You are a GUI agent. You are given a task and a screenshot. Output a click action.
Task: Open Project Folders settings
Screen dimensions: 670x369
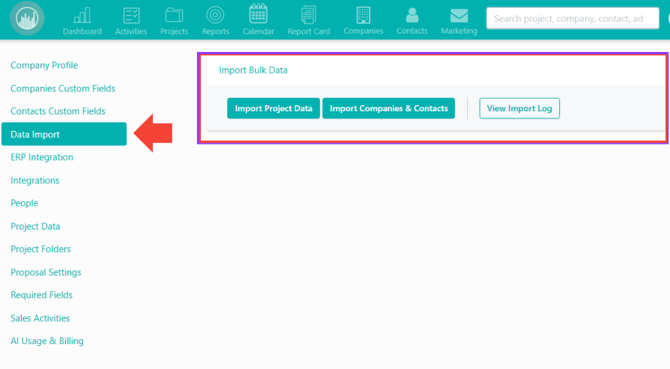coord(41,249)
